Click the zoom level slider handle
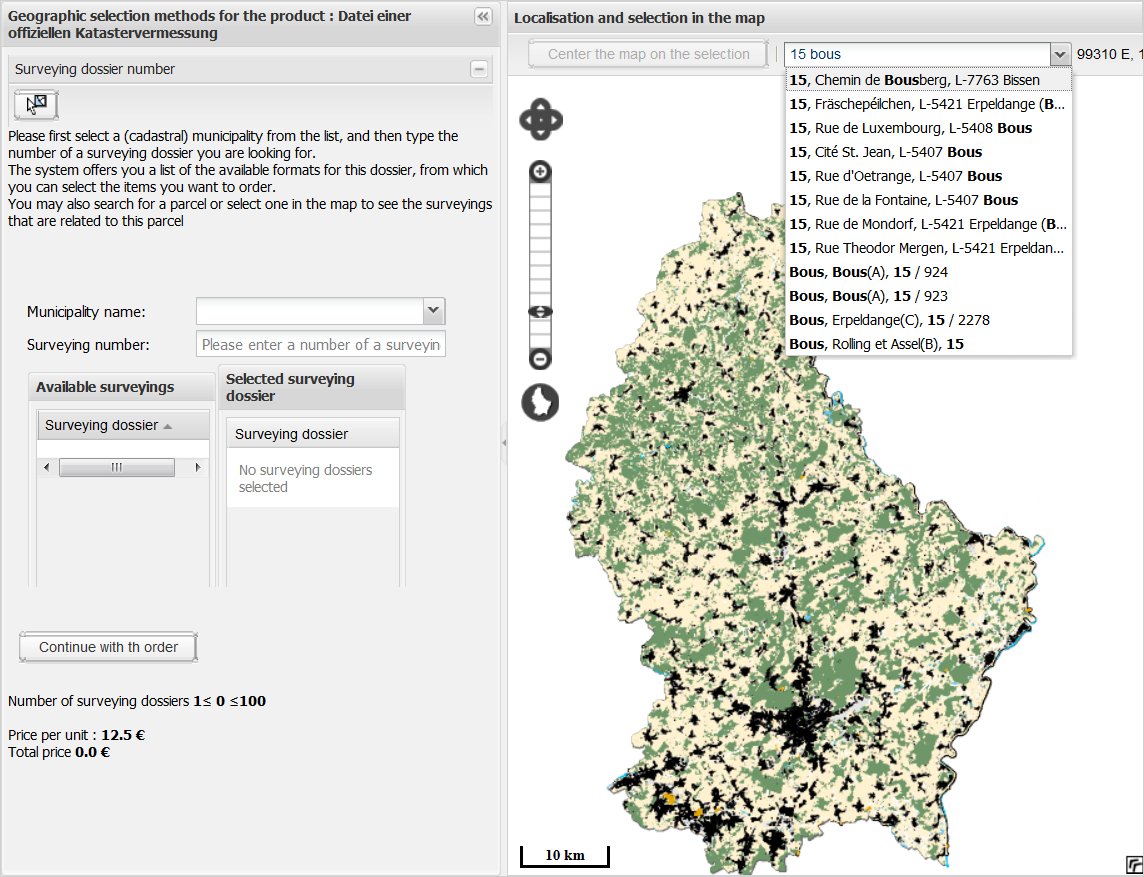This screenshot has height=877, width=1144. [x=540, y=312]
